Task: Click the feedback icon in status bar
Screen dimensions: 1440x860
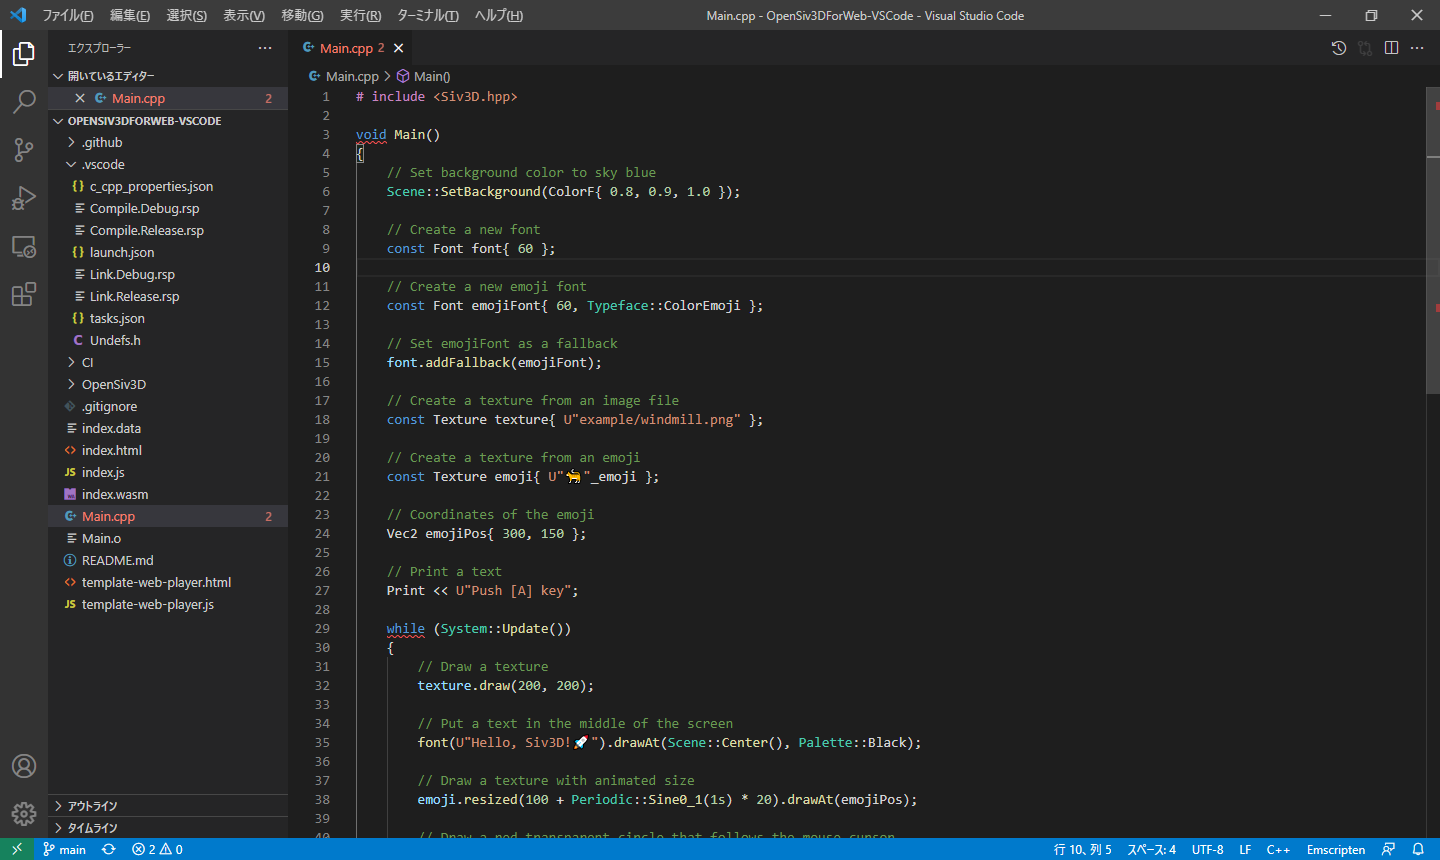Action: coord(1388,849)
